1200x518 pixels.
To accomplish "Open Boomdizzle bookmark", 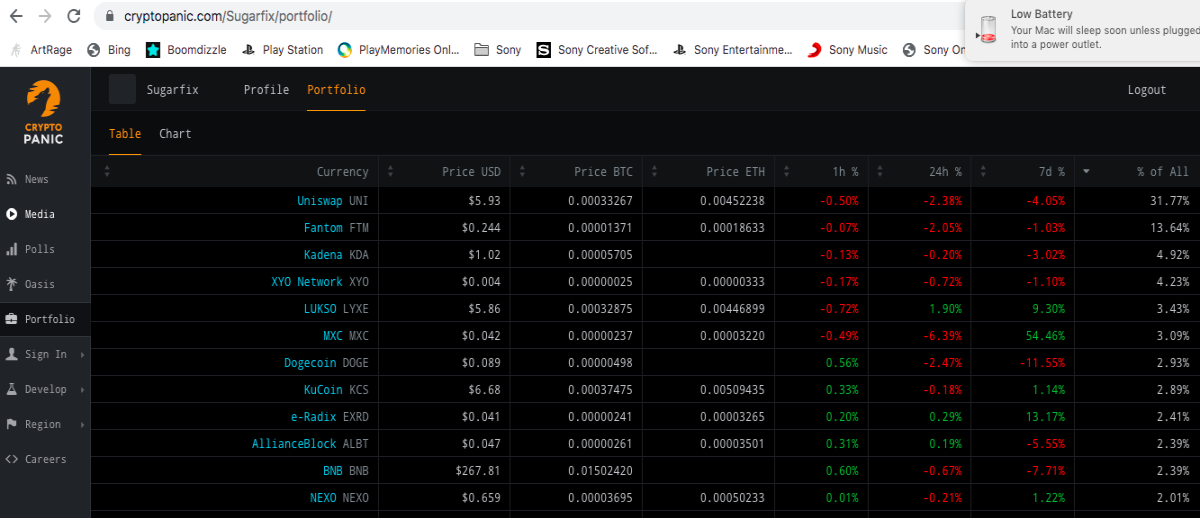I will point(187,49).
